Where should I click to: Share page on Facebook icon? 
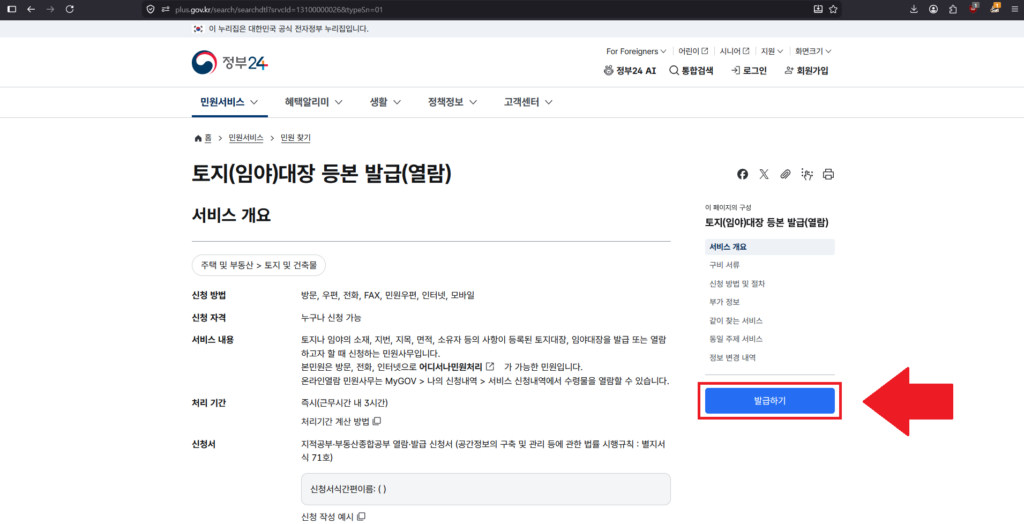(743, 174)
